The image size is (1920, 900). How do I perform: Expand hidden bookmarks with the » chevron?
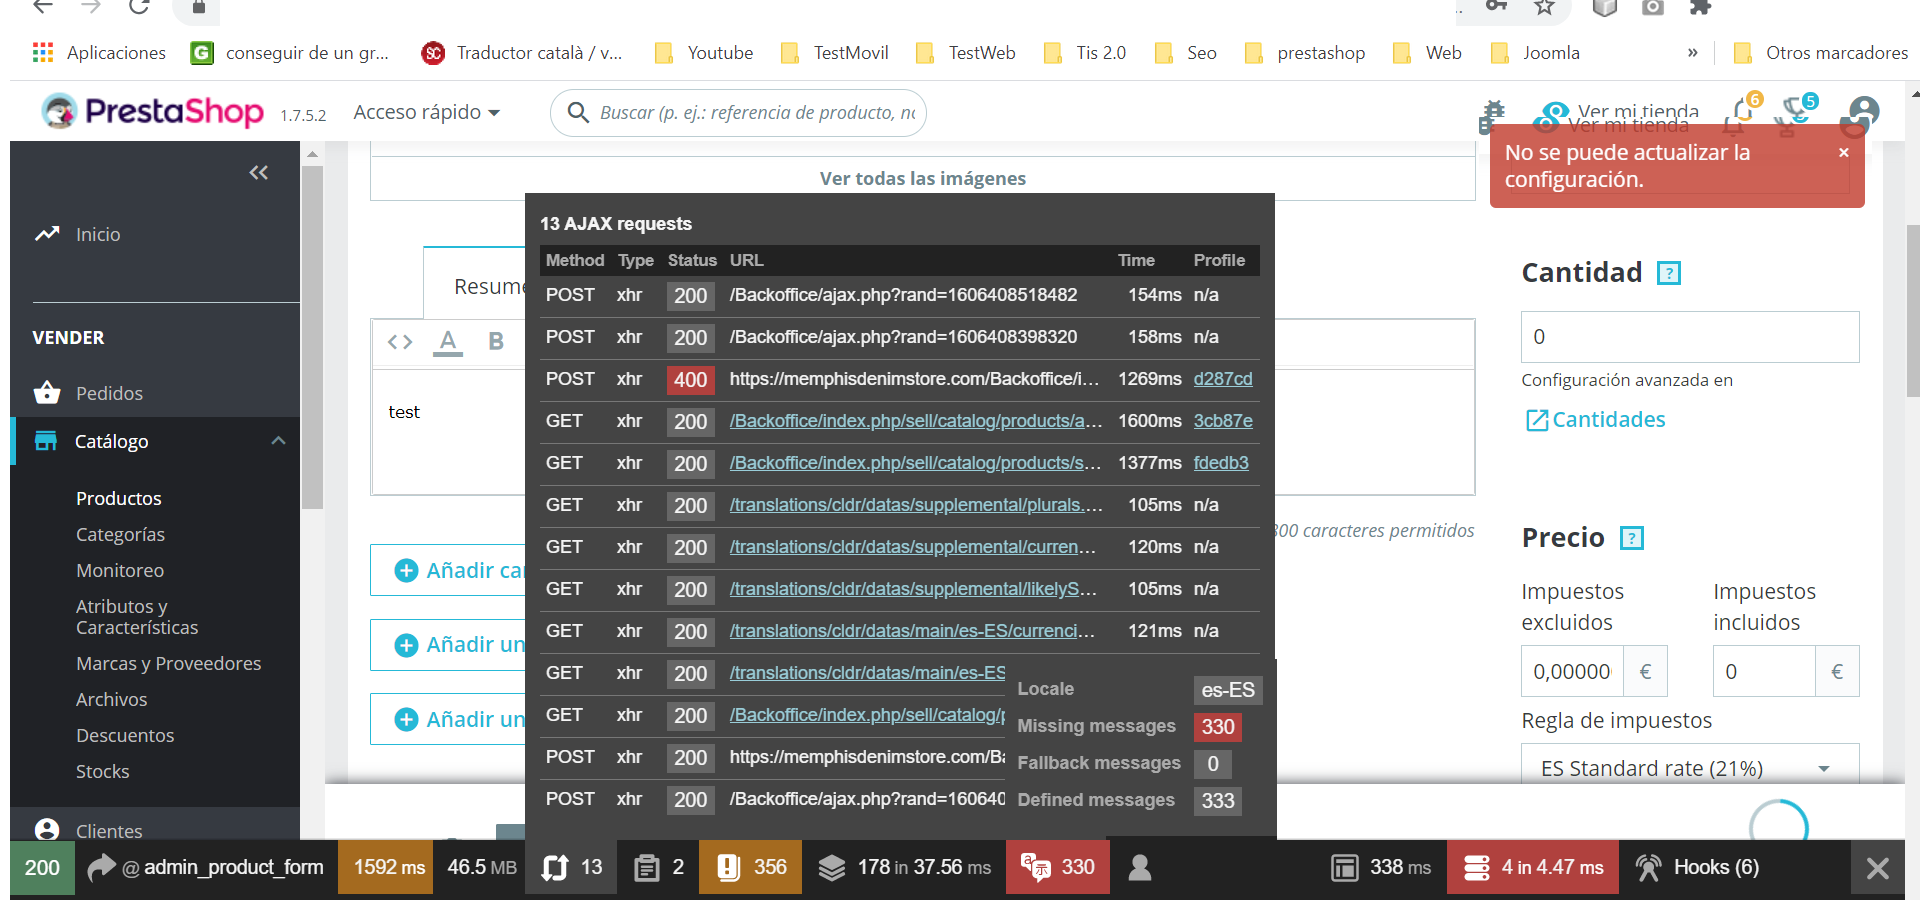(1692, 53)
